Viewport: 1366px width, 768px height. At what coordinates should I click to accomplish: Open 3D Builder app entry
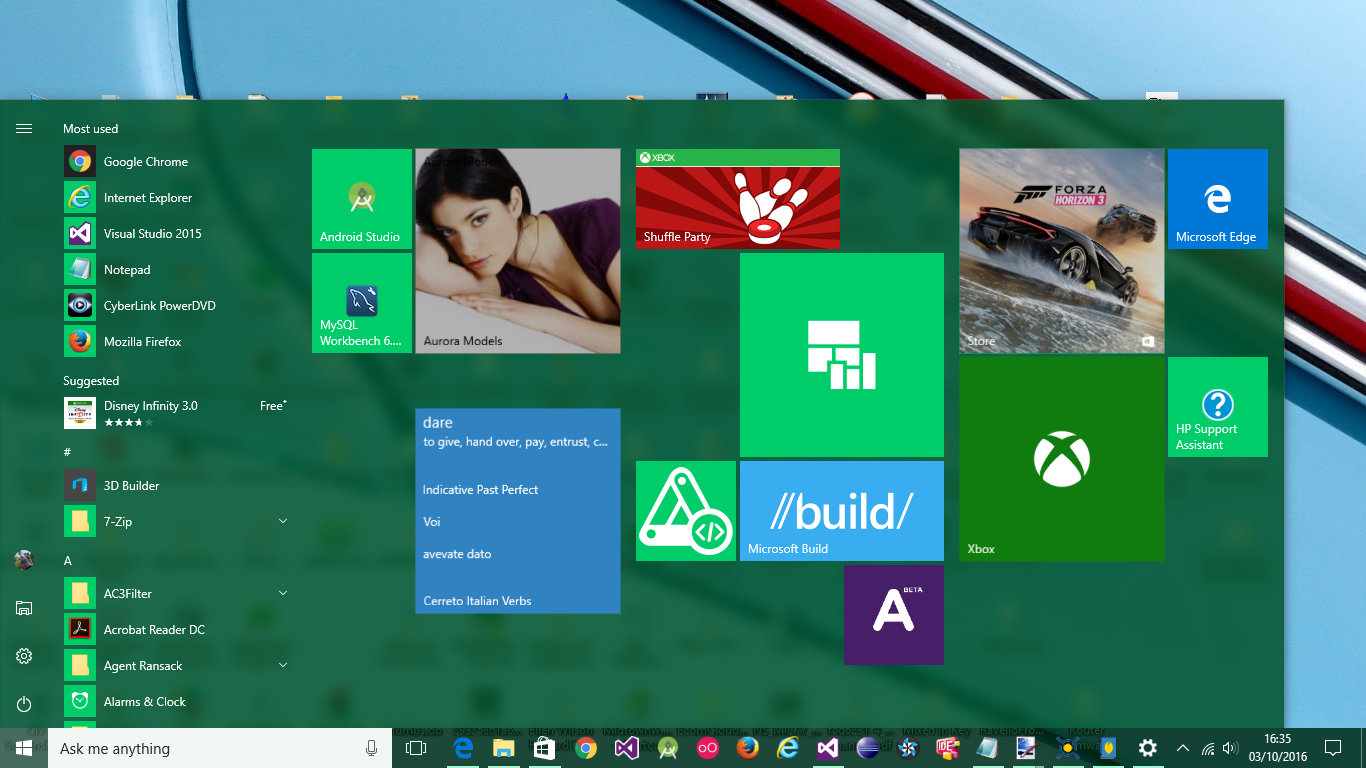click(x=176, y=486)
